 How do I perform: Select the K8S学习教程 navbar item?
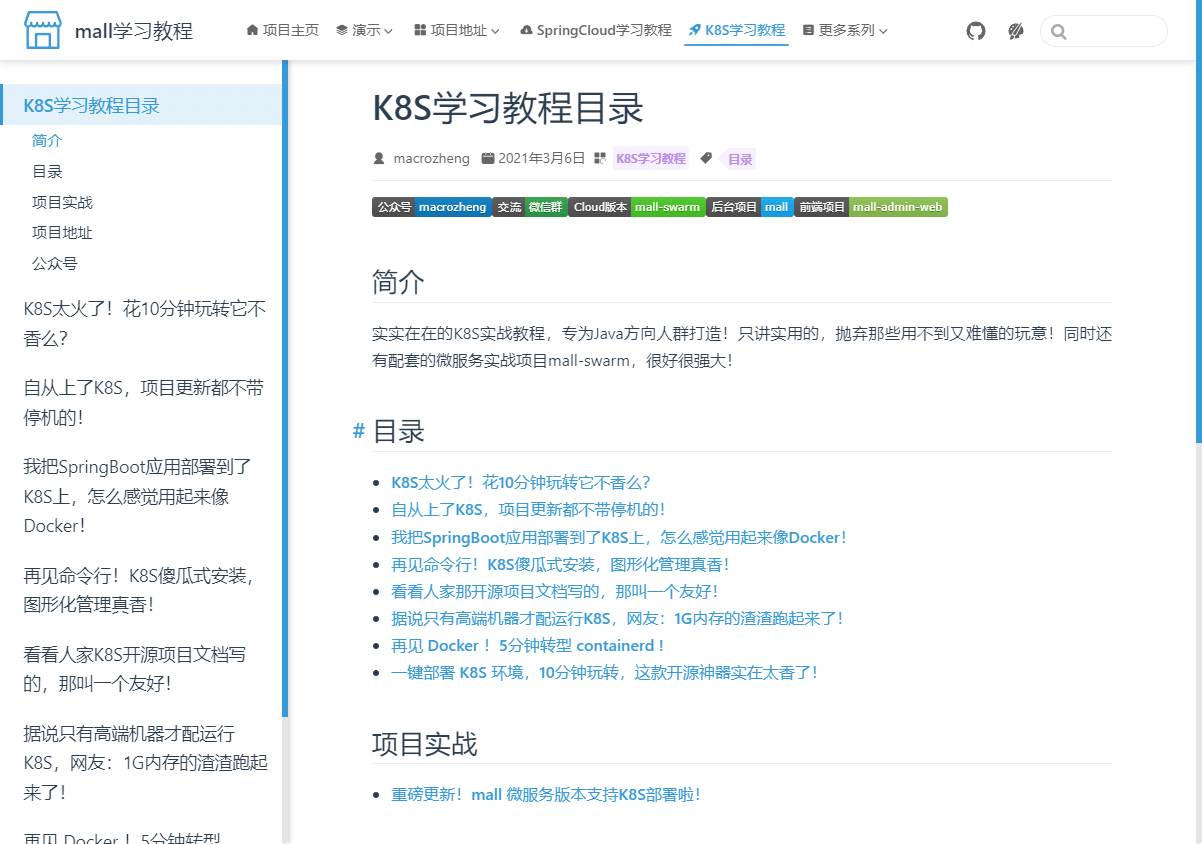[x=737, y=30]
